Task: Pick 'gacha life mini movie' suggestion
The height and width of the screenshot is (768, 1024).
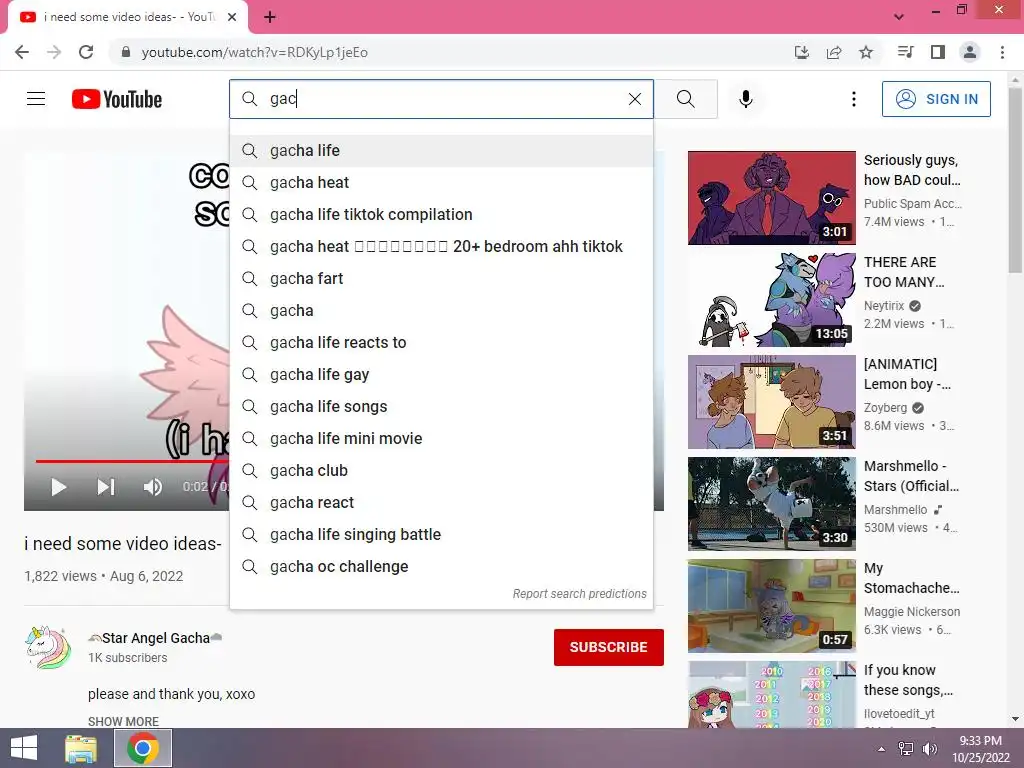Action: [441, 439]
